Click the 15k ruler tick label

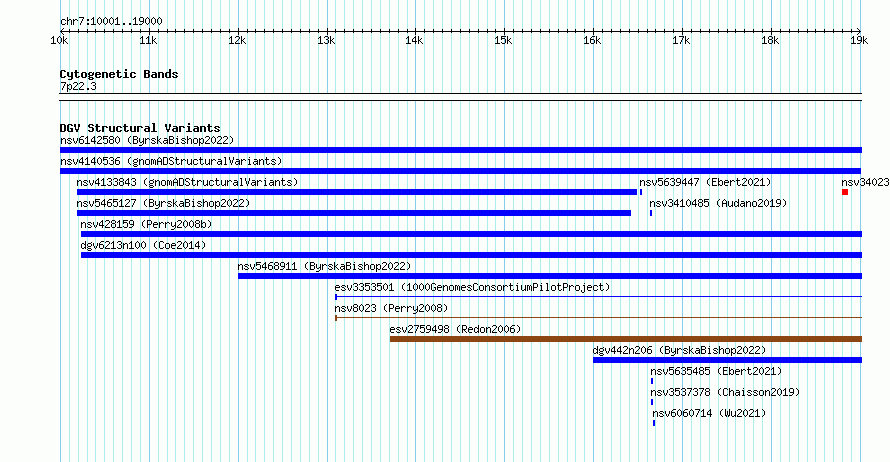503,40
